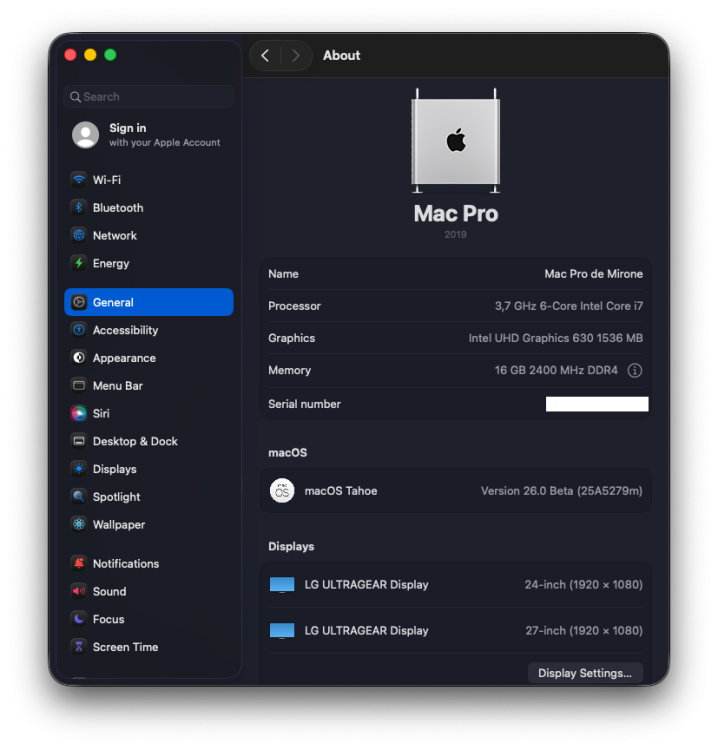Select Menu Bar in the sidebar
Viewport: 718px width, 750px height.
coord(149,386)
